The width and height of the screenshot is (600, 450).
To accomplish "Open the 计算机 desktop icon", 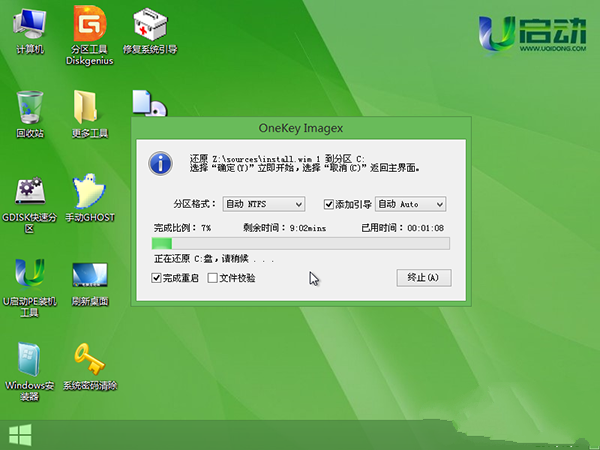I will click(x=28, y=27).
